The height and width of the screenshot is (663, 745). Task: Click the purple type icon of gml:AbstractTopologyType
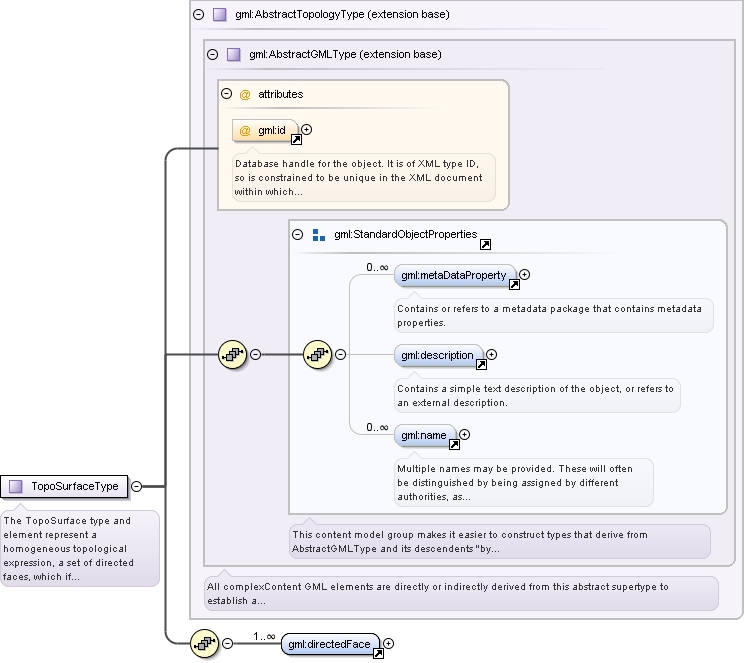tap(220, 14)
